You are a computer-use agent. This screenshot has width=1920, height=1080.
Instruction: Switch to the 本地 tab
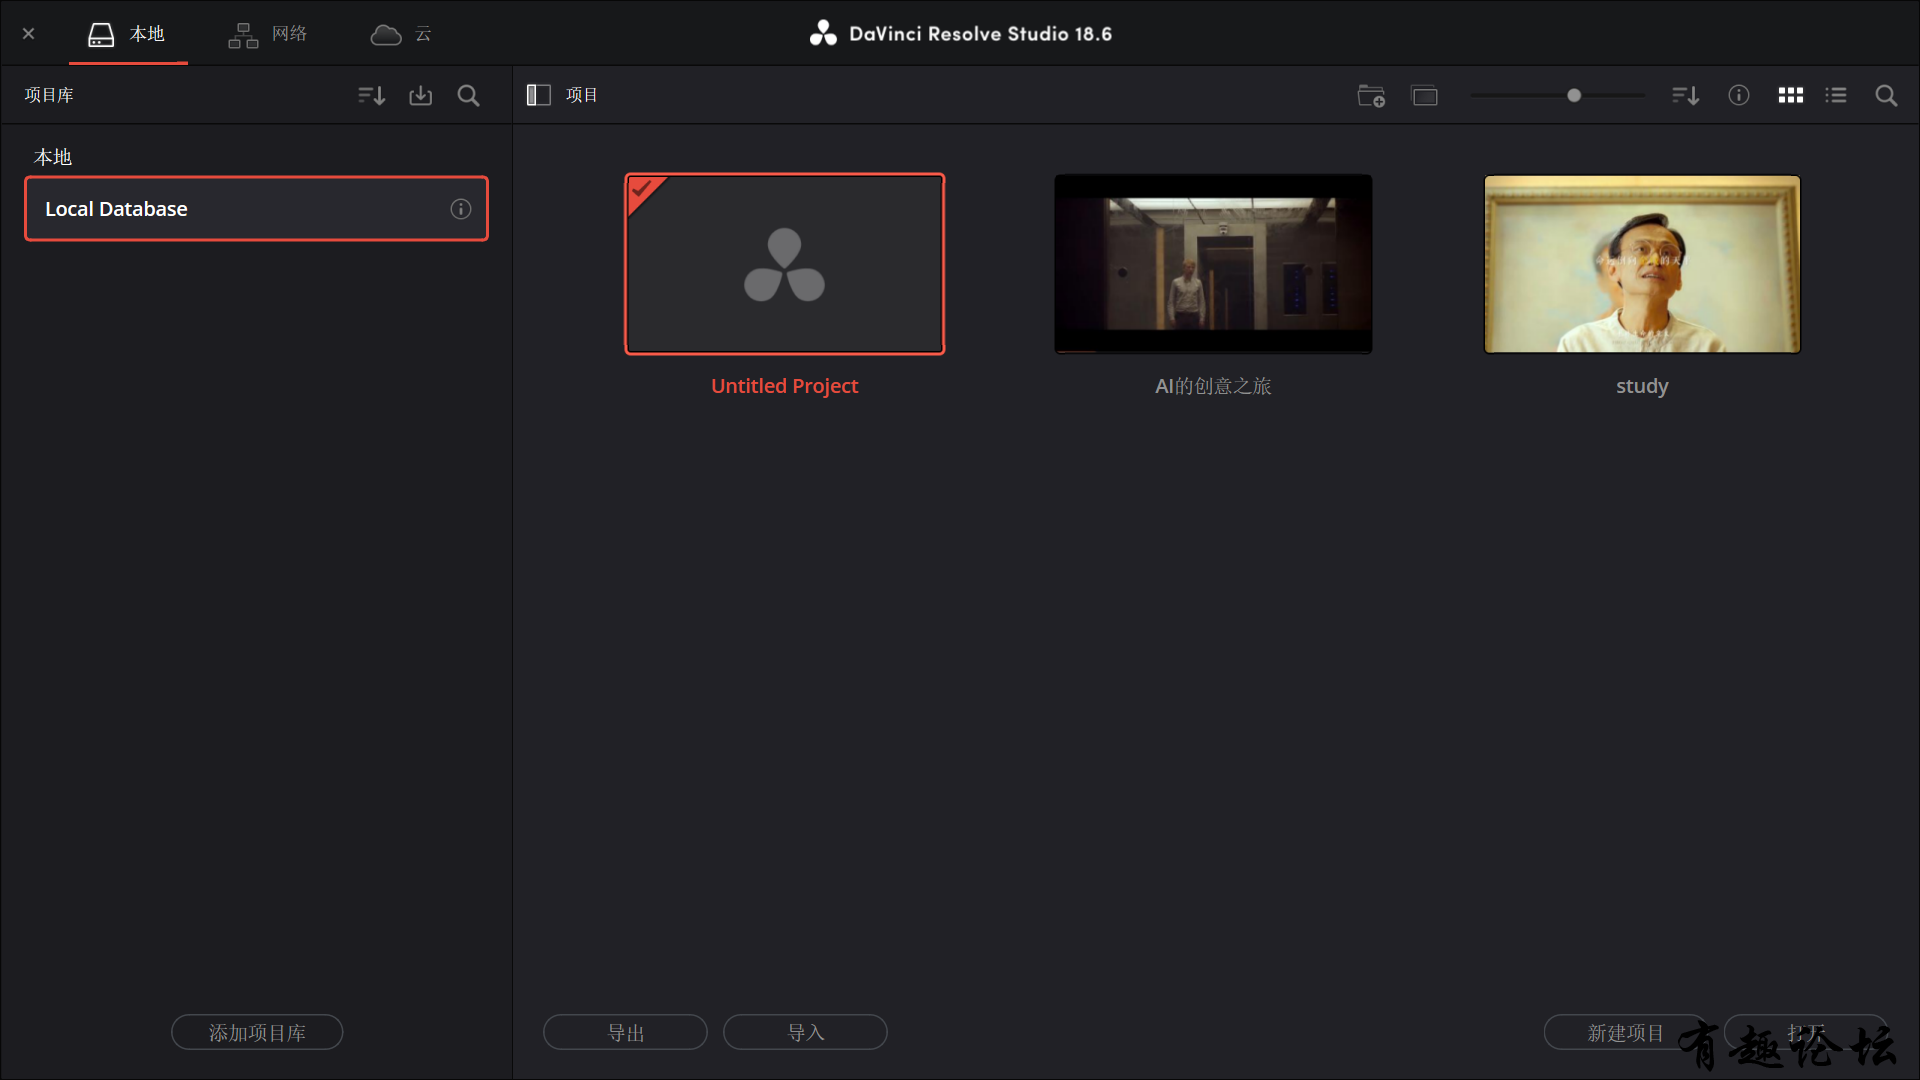(x=127, y=34)
